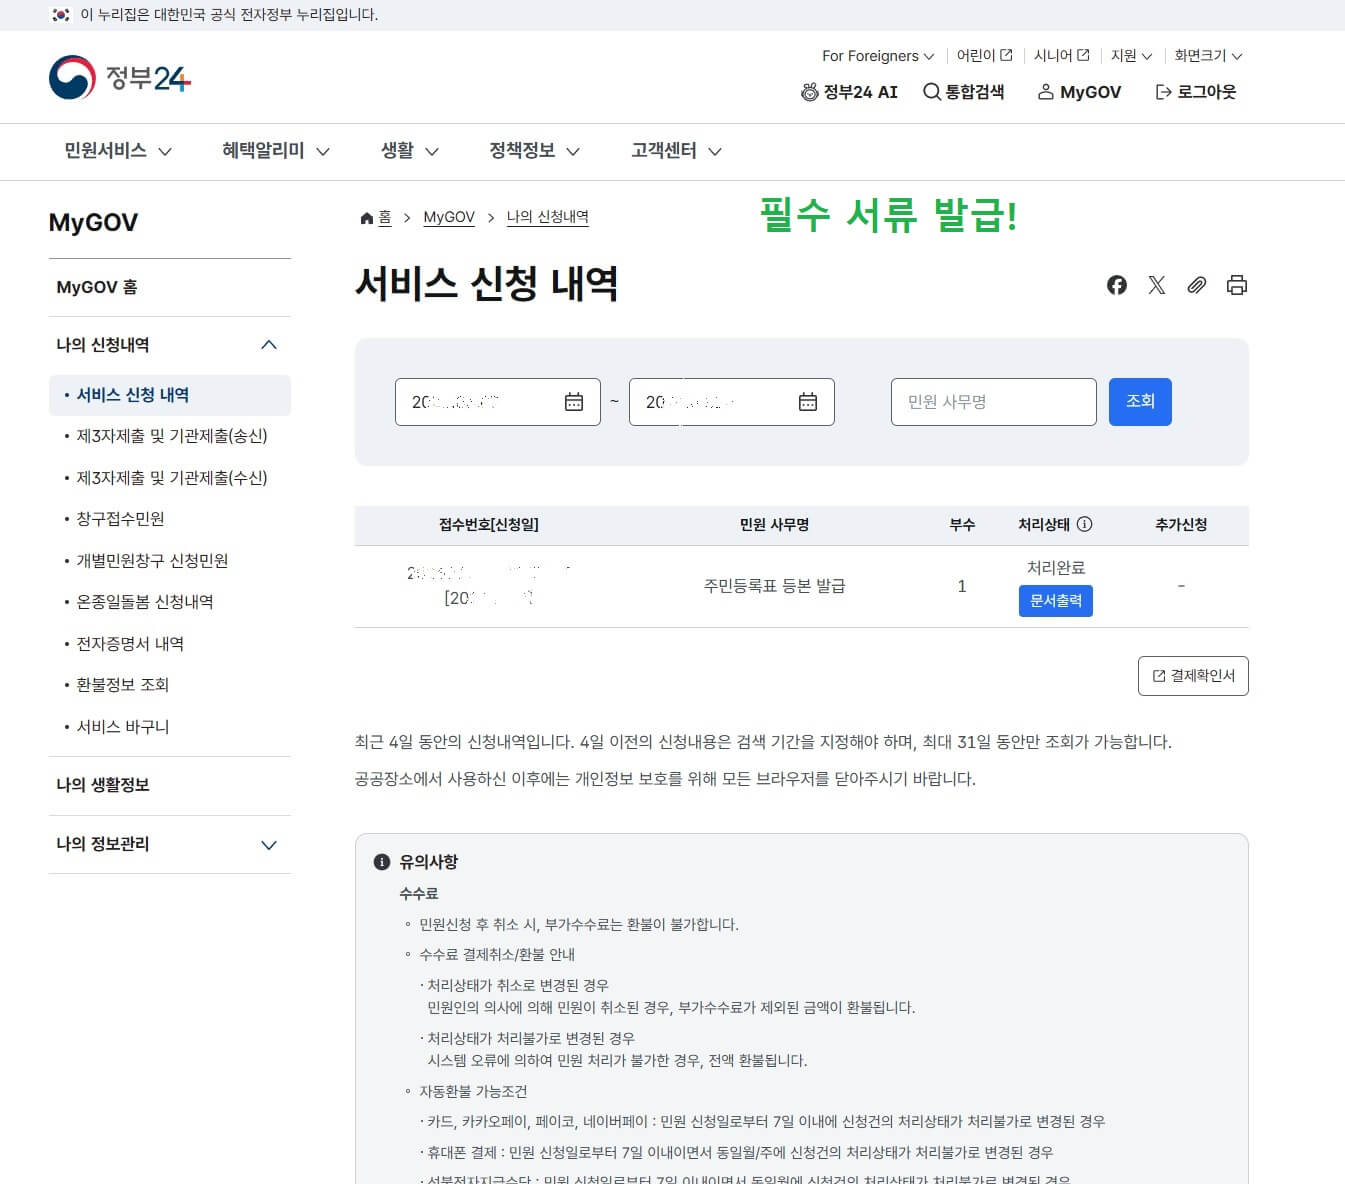This screenshot has width=1345, height=1184.
Task: Collapse the 나의 신청내역 sidebar section
Action: point(169,345)
